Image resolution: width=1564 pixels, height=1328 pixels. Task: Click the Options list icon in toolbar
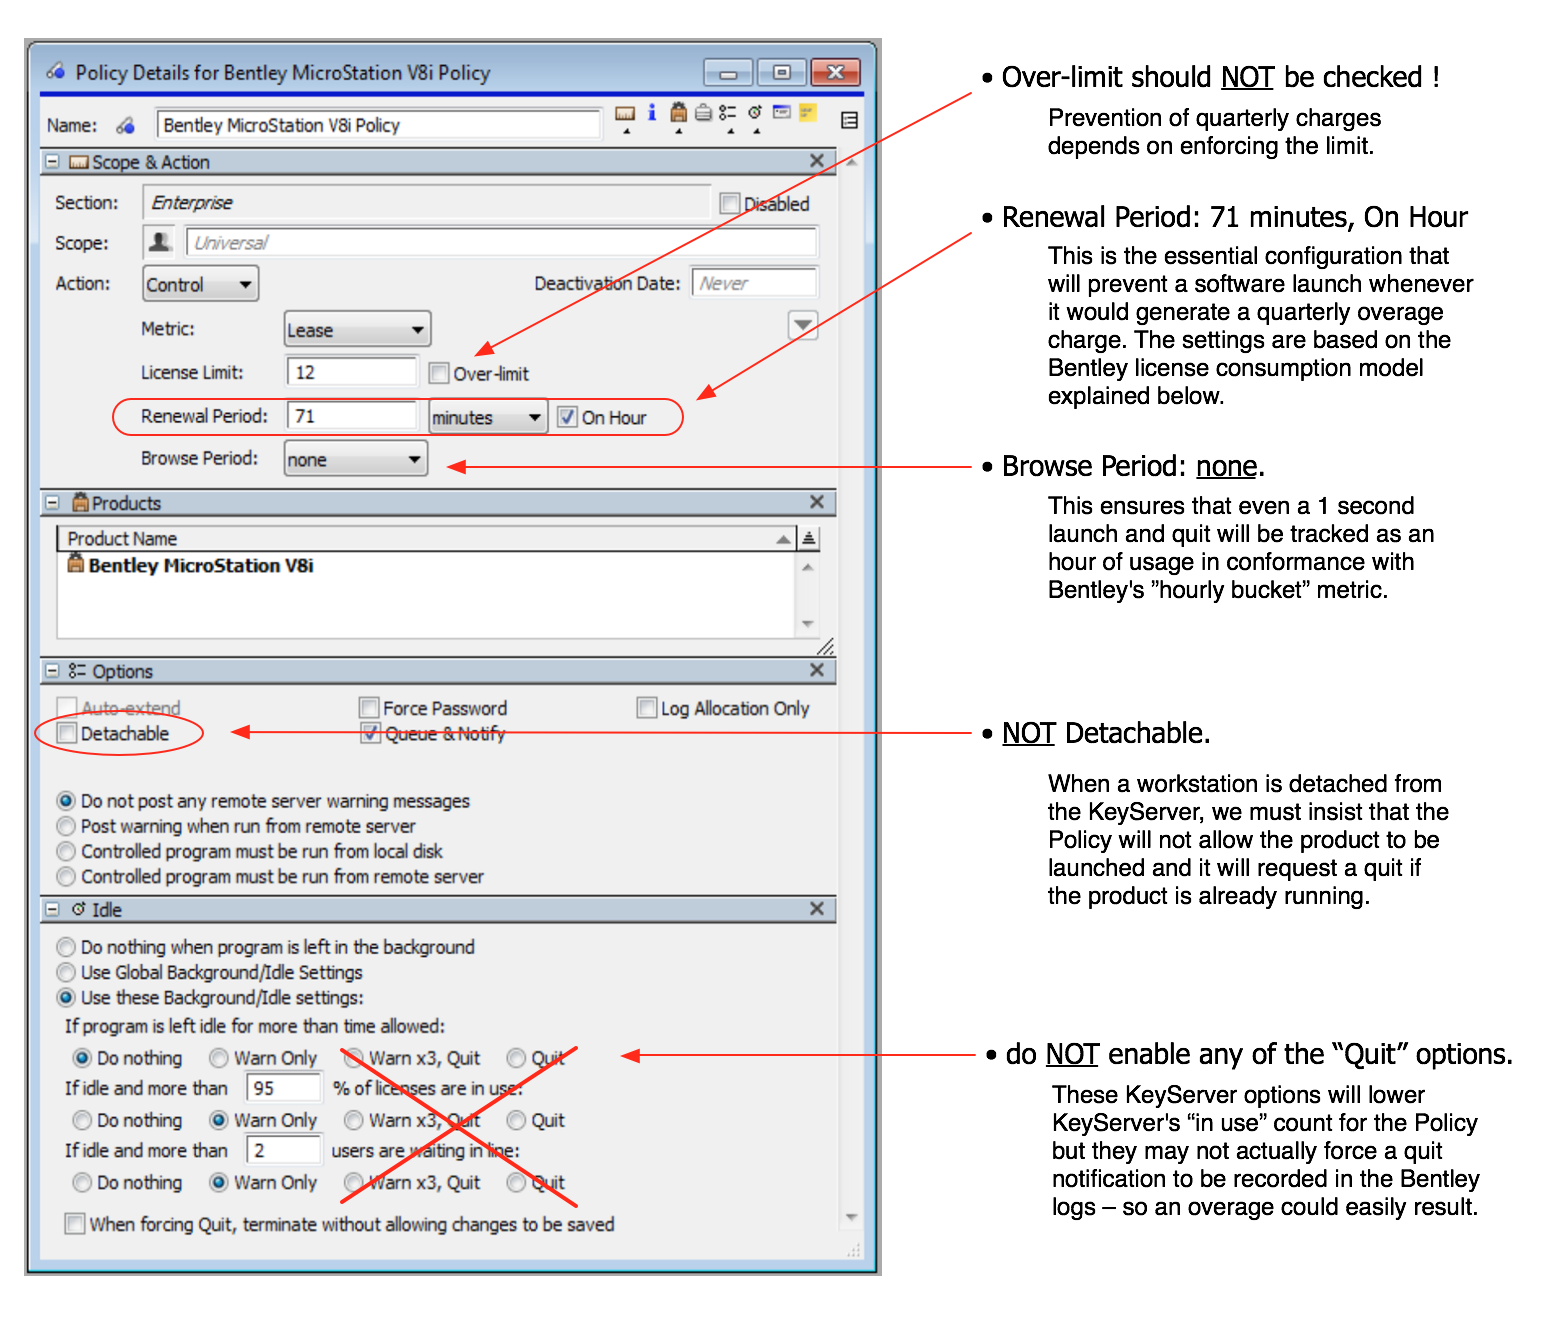click(x=728, y=113)
